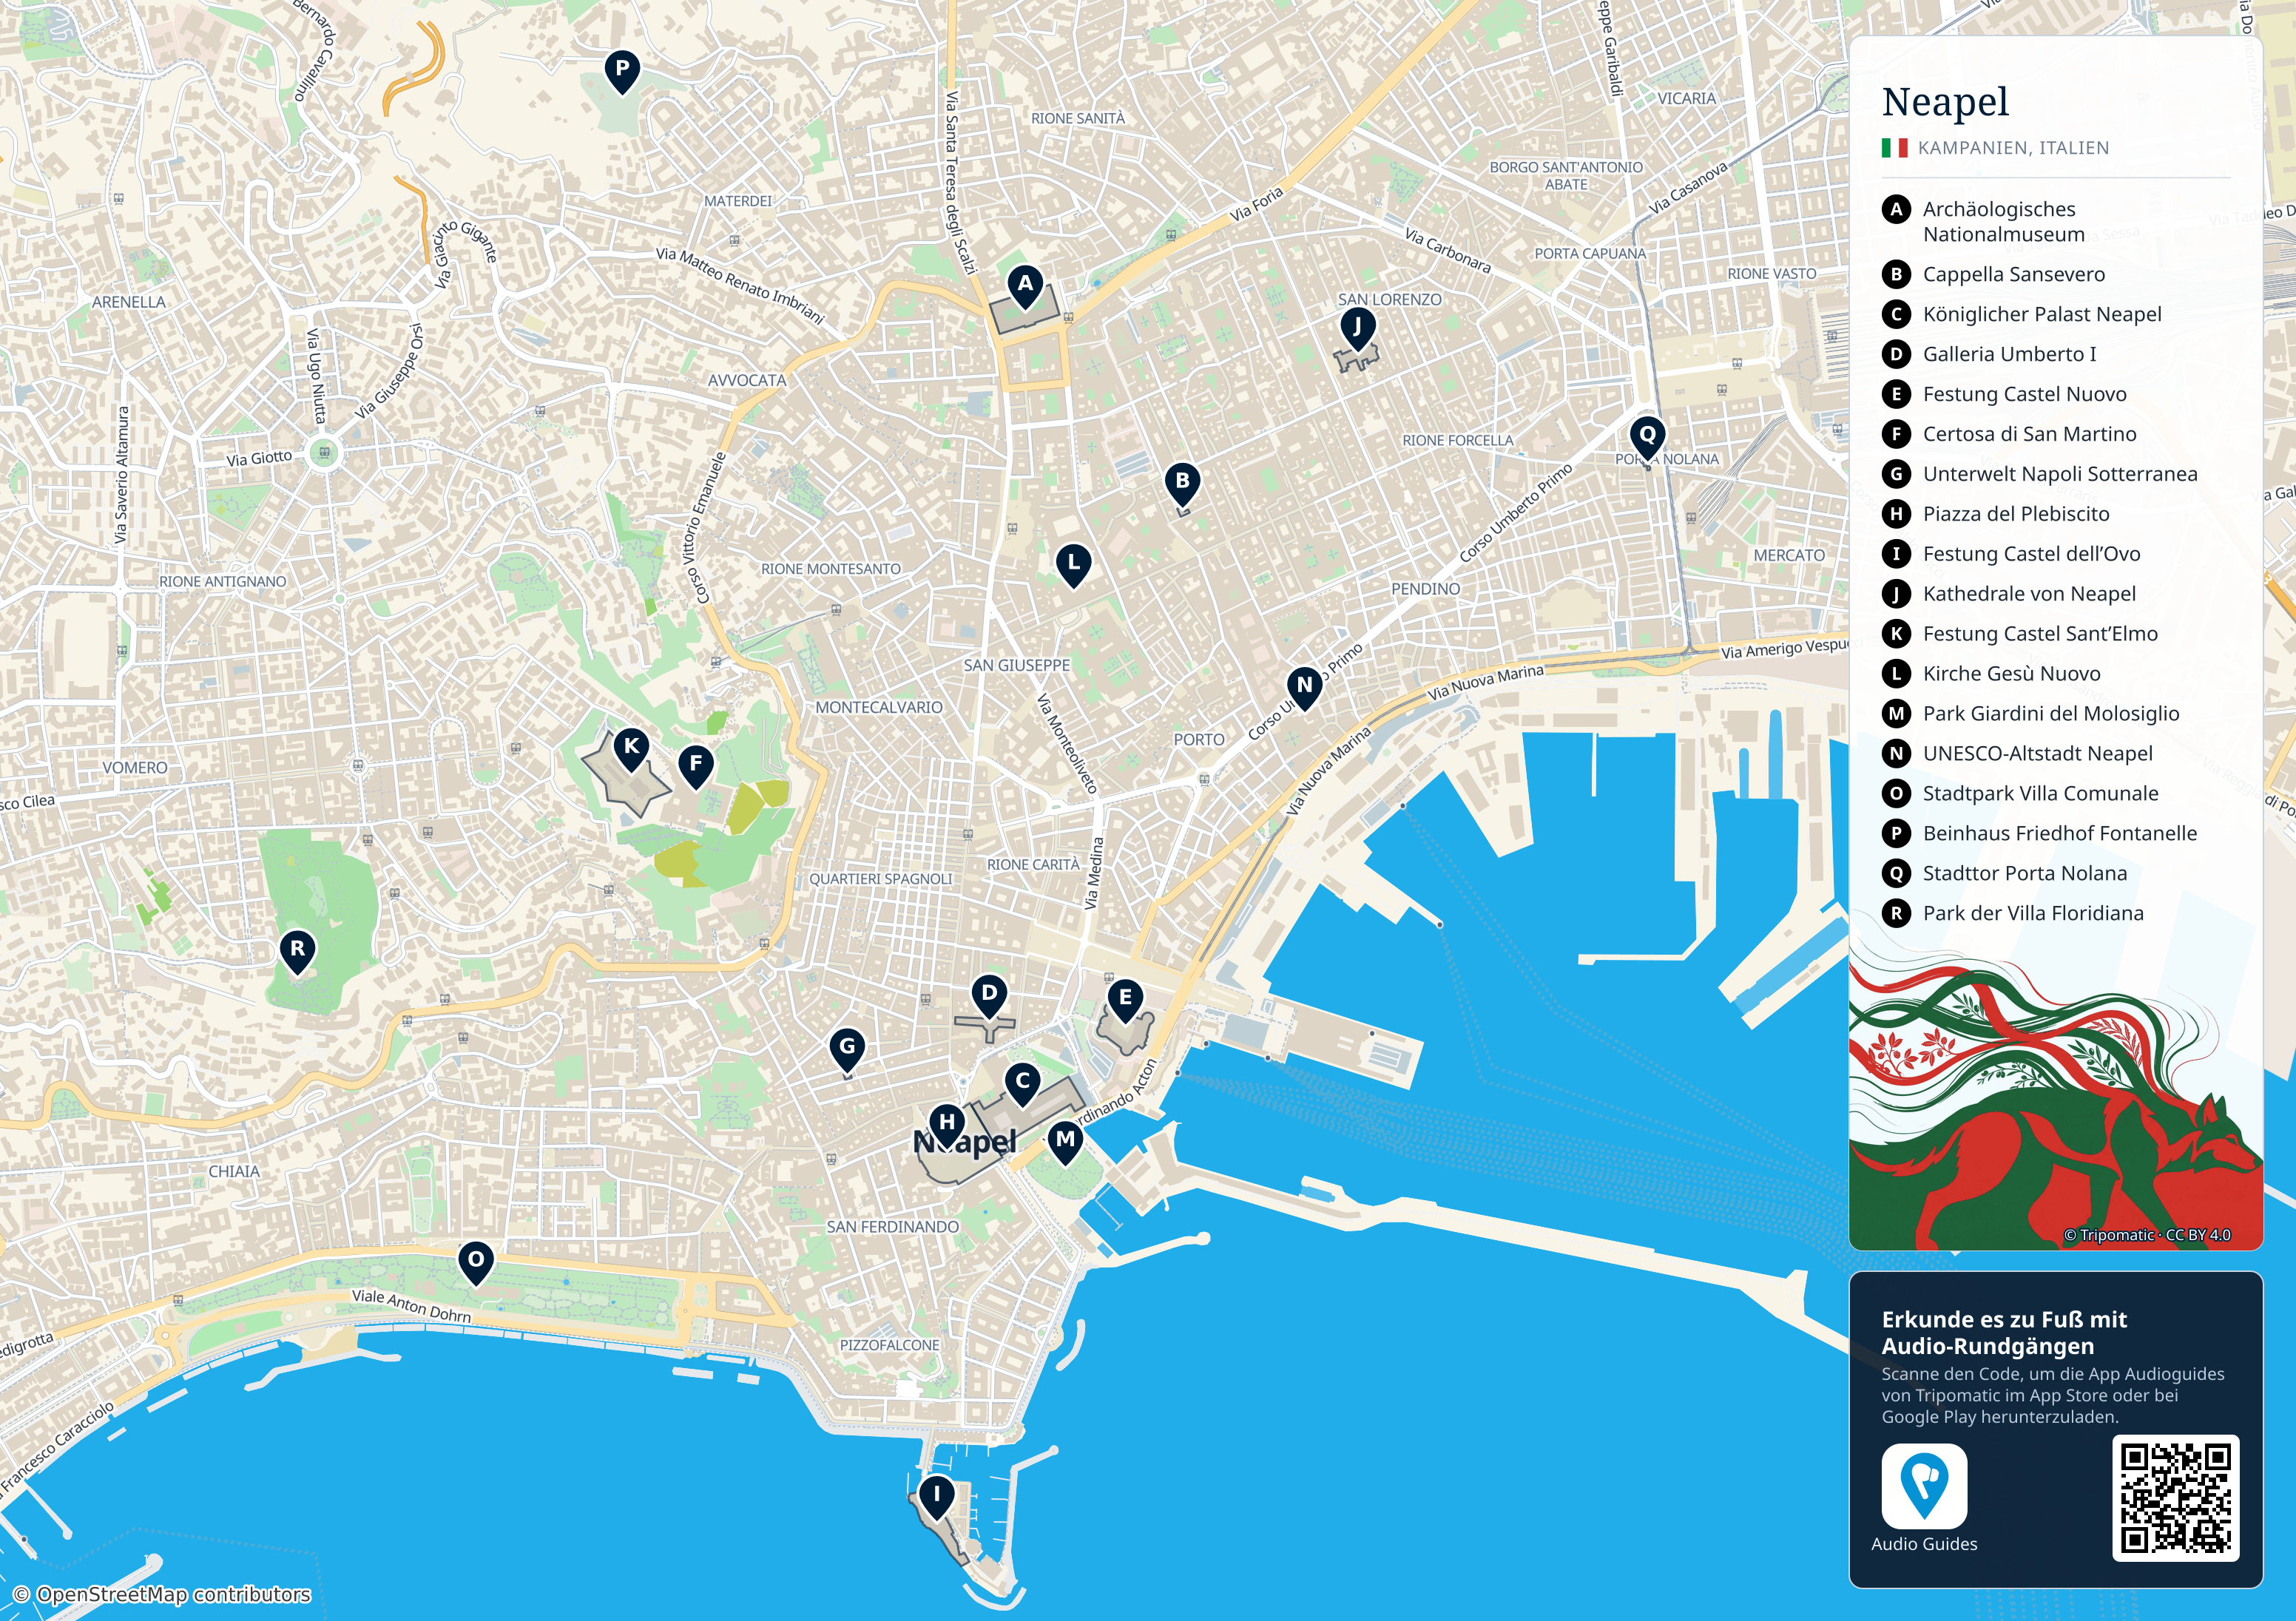This screenshot has width=2296, height=1621.
Task: Click the Italian flag icon
Action: point(1894,148)
